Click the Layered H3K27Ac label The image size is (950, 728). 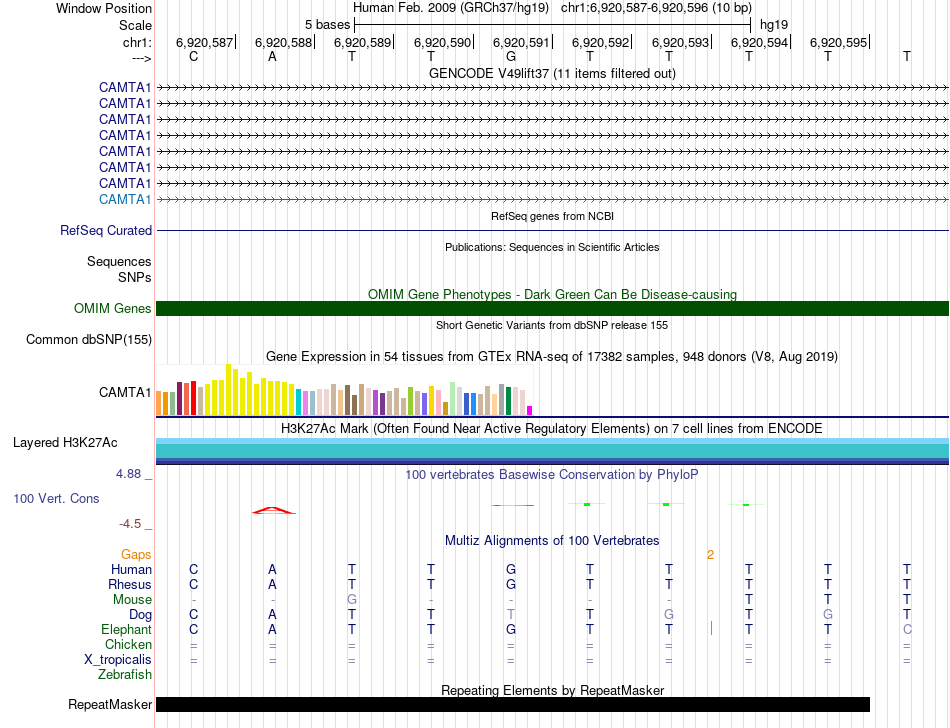pos(65,442)
